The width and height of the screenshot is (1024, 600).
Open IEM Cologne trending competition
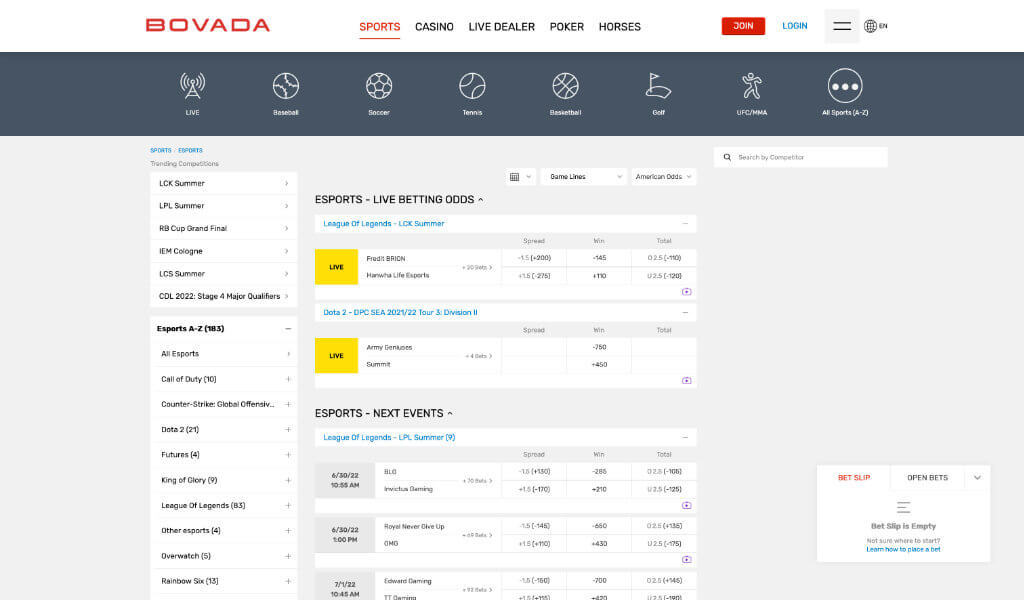tap(223, 251)
